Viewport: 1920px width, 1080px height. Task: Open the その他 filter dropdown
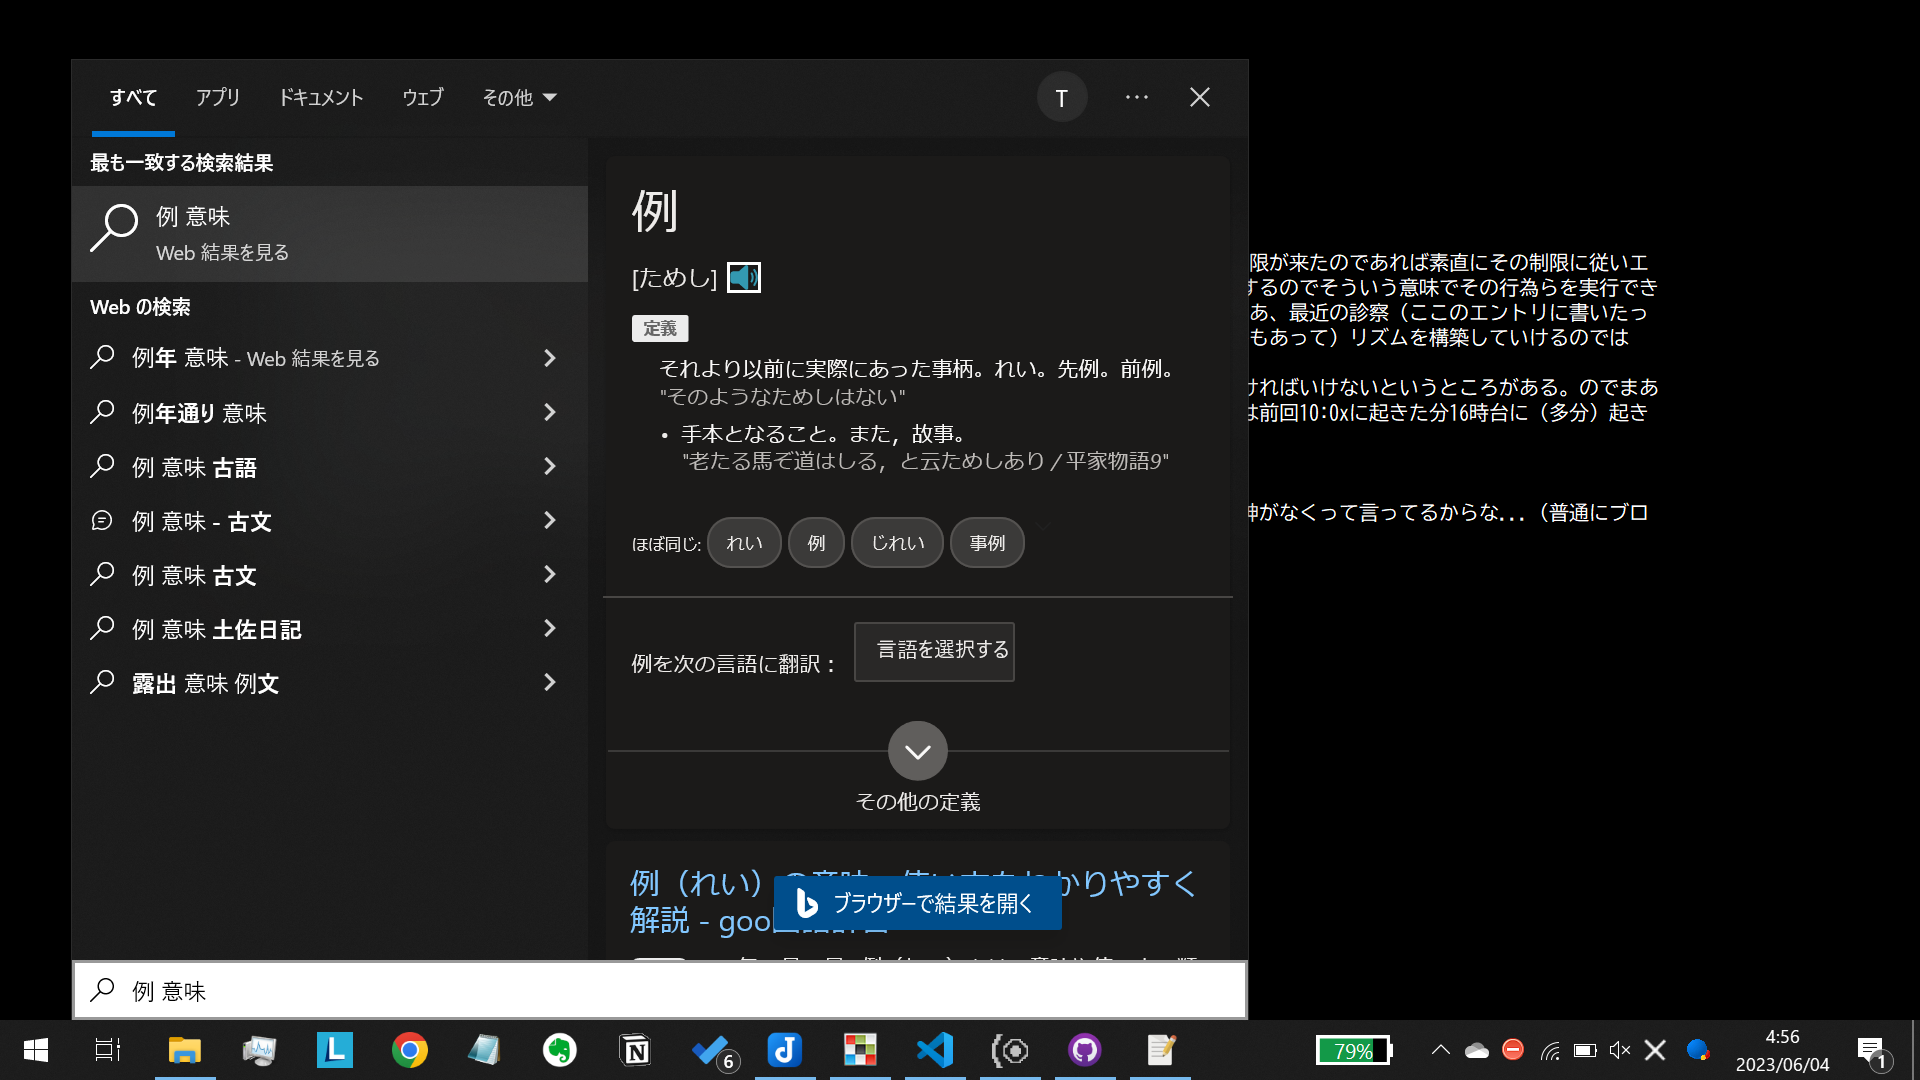pos(518,98)
